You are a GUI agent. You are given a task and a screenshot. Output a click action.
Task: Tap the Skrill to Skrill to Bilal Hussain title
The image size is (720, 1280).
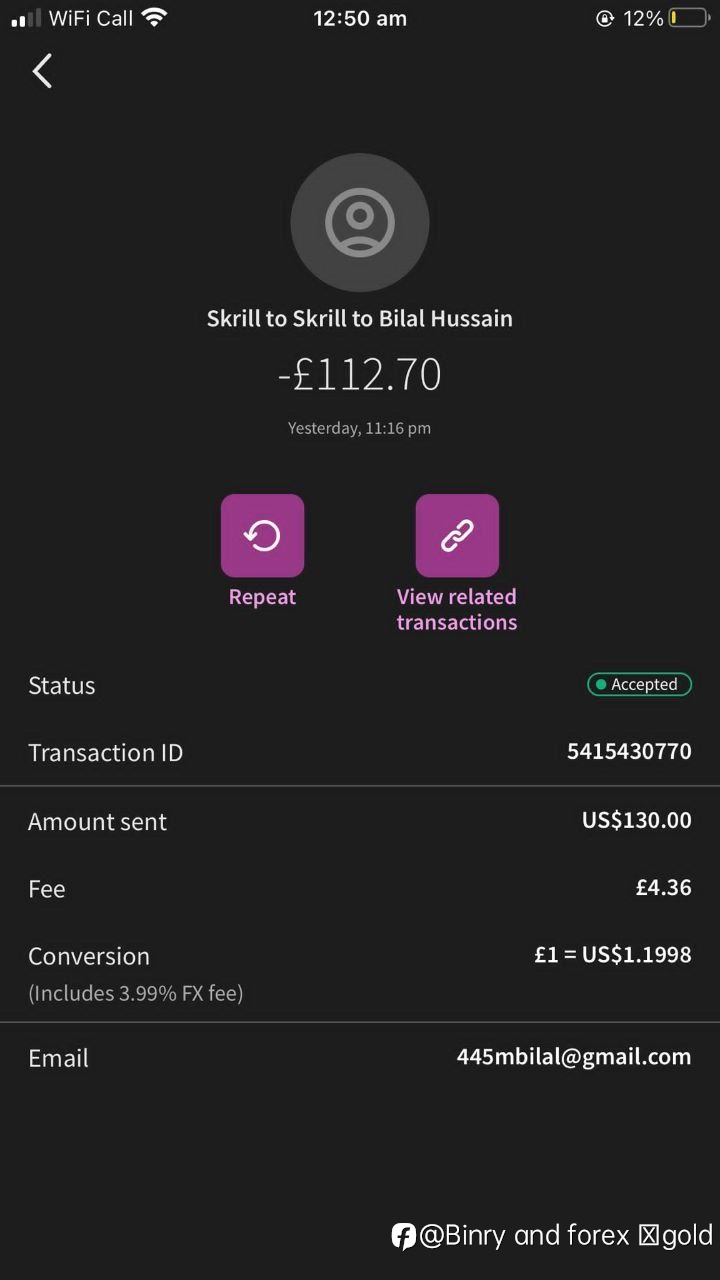coord(360,319)
